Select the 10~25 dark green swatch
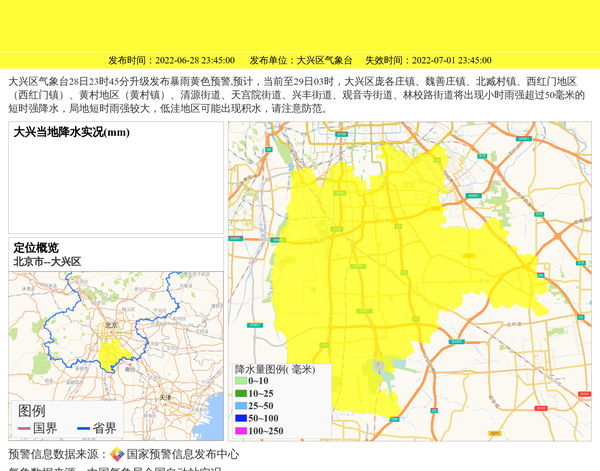Screen dimensions: 600x471 point(240,394)
